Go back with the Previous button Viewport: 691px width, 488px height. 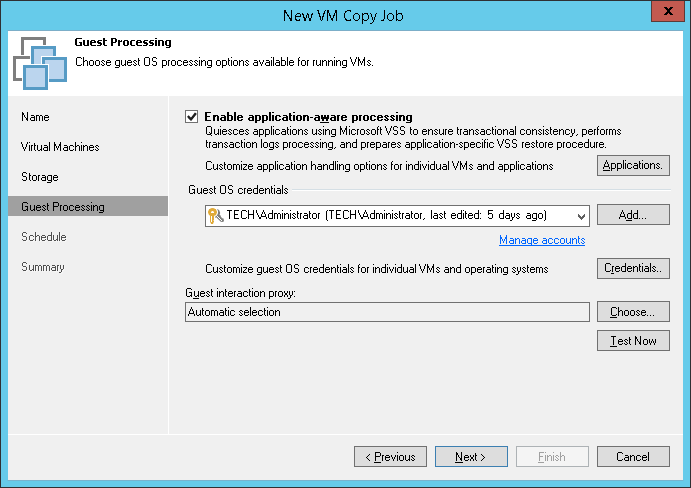[x=390, y=457]
